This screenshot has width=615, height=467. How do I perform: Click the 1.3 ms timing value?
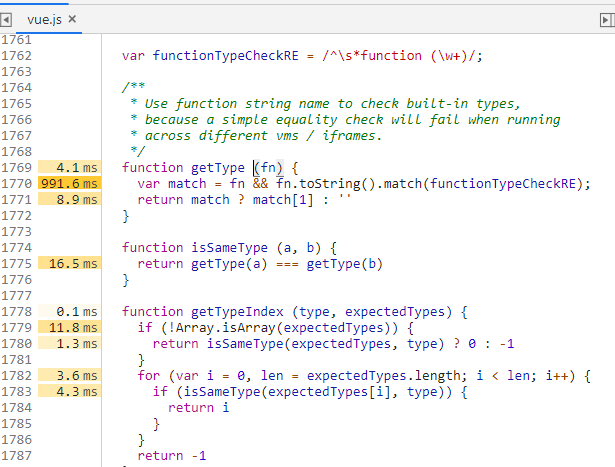[69, 343]
